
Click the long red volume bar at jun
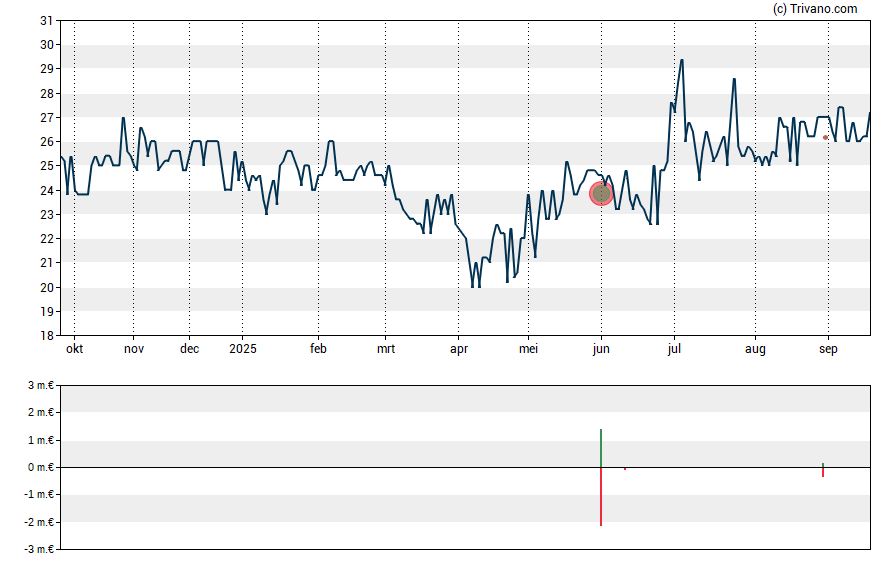click(601, 496)
